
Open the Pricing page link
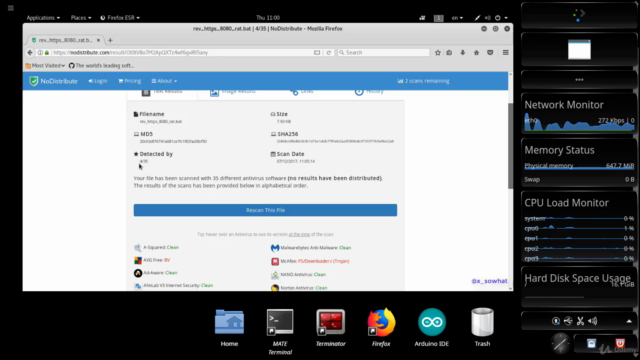(129, 81)
